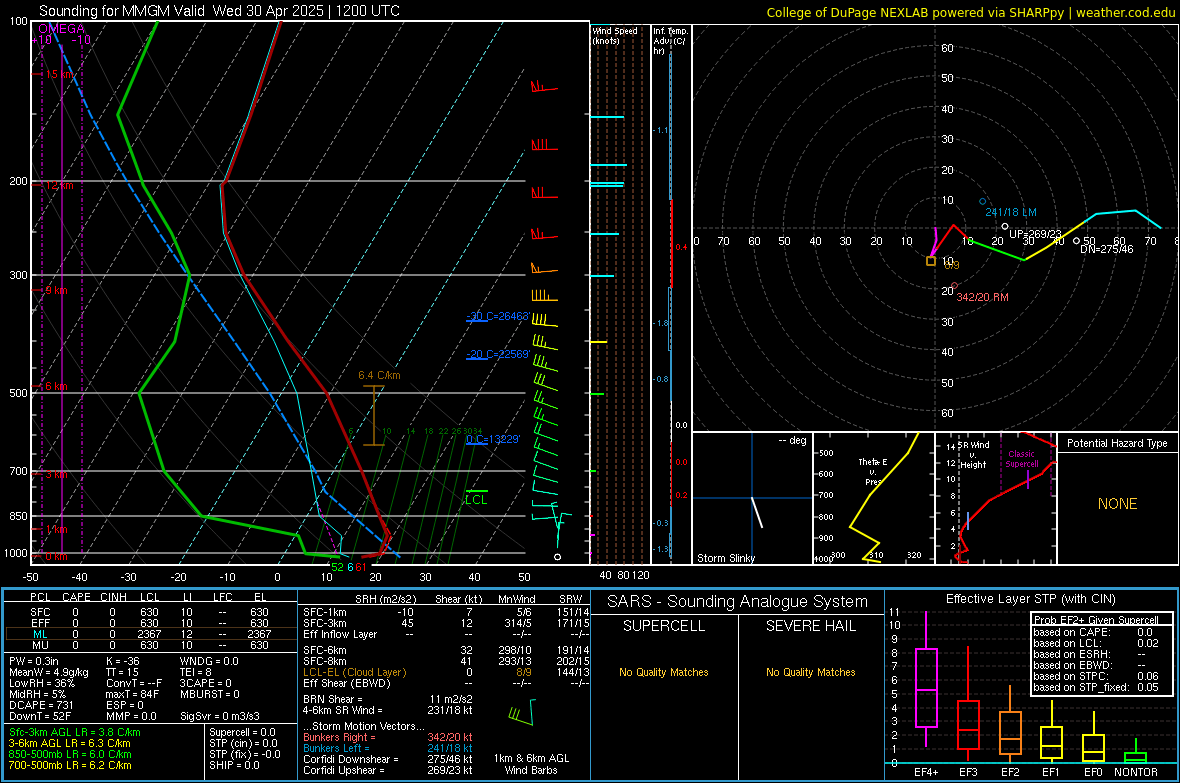
Task: Select the SFC-6km shear row
Action: point(446,650)
